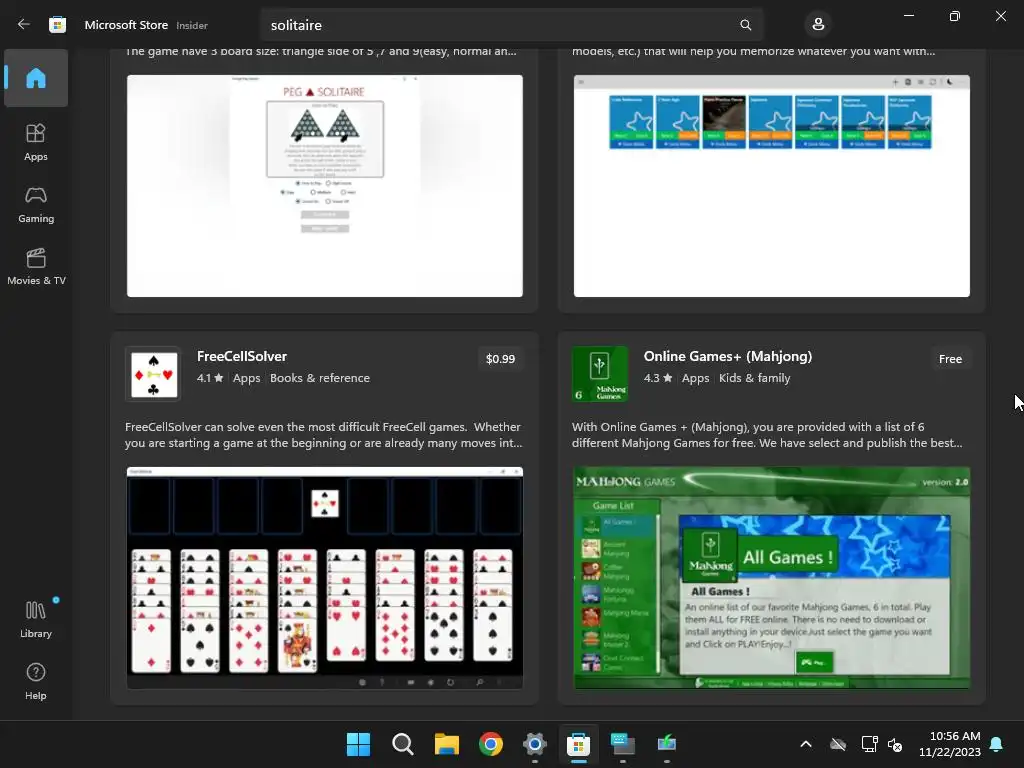This screenshot has width=1024, height=768.
Task: Click the Kids & family category label
Action: [x=754, y=378]
